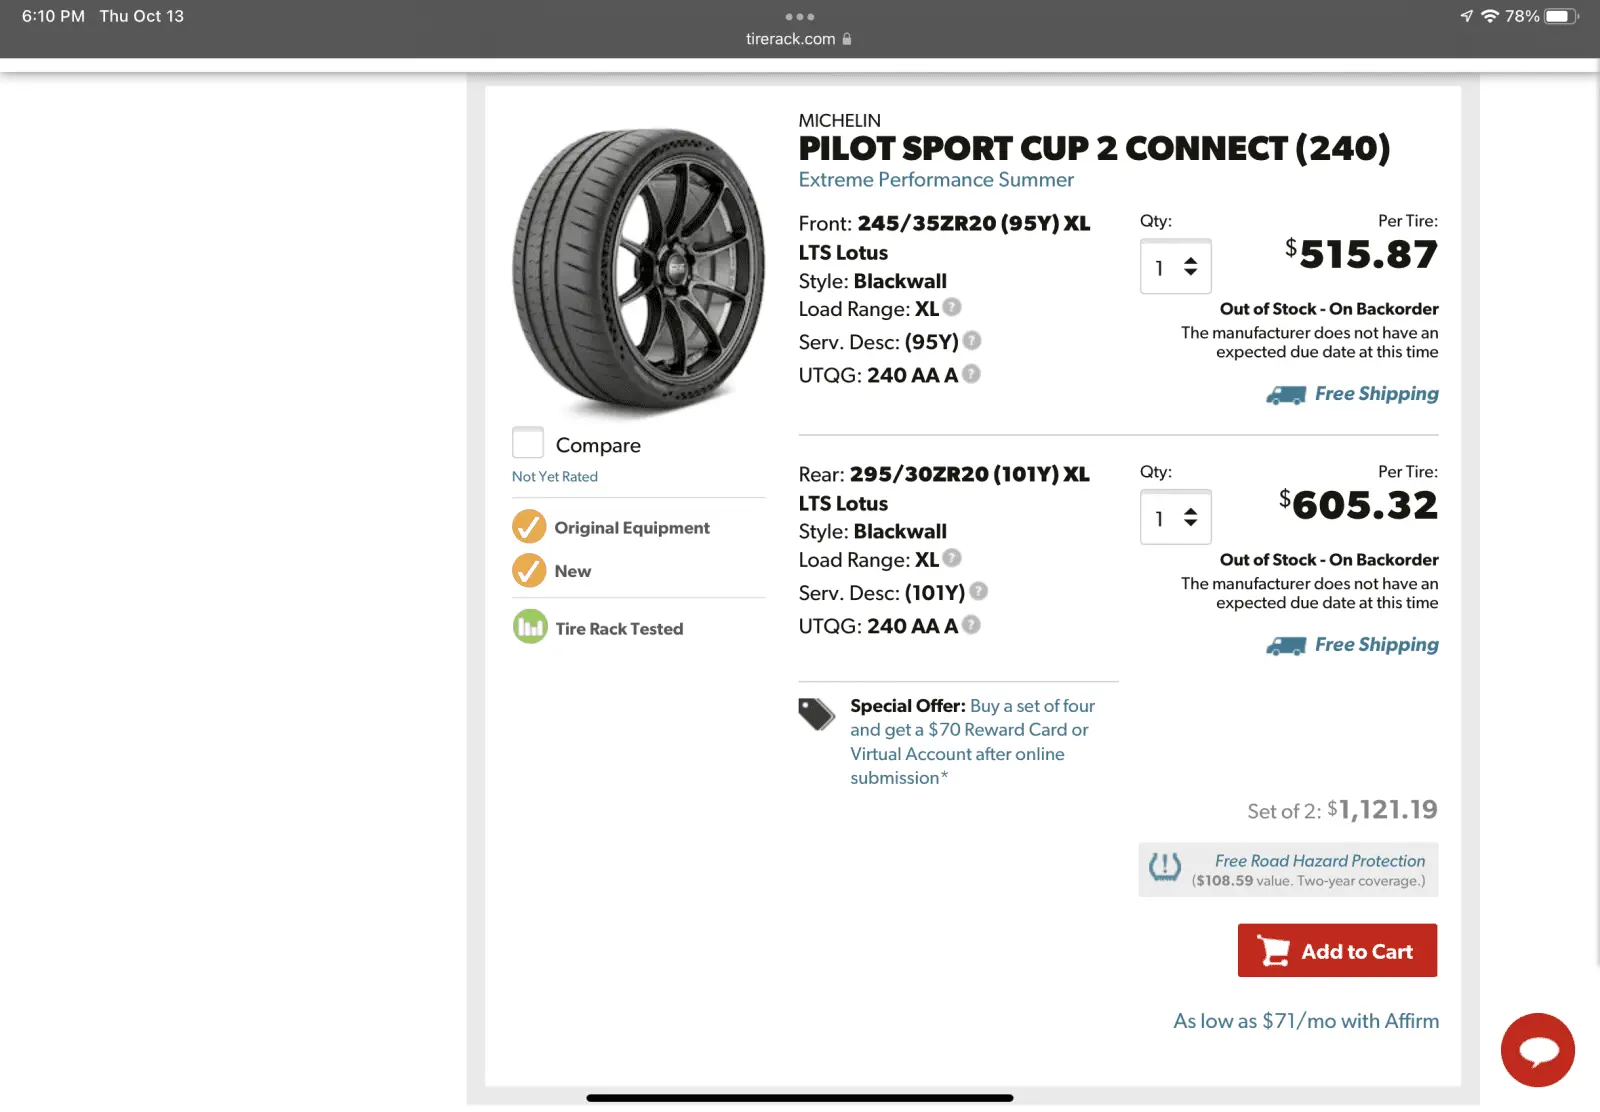1600x1112 pixels.
Task: Open the rear tire Qty dropdown
Action: (x=1175, y=518)
